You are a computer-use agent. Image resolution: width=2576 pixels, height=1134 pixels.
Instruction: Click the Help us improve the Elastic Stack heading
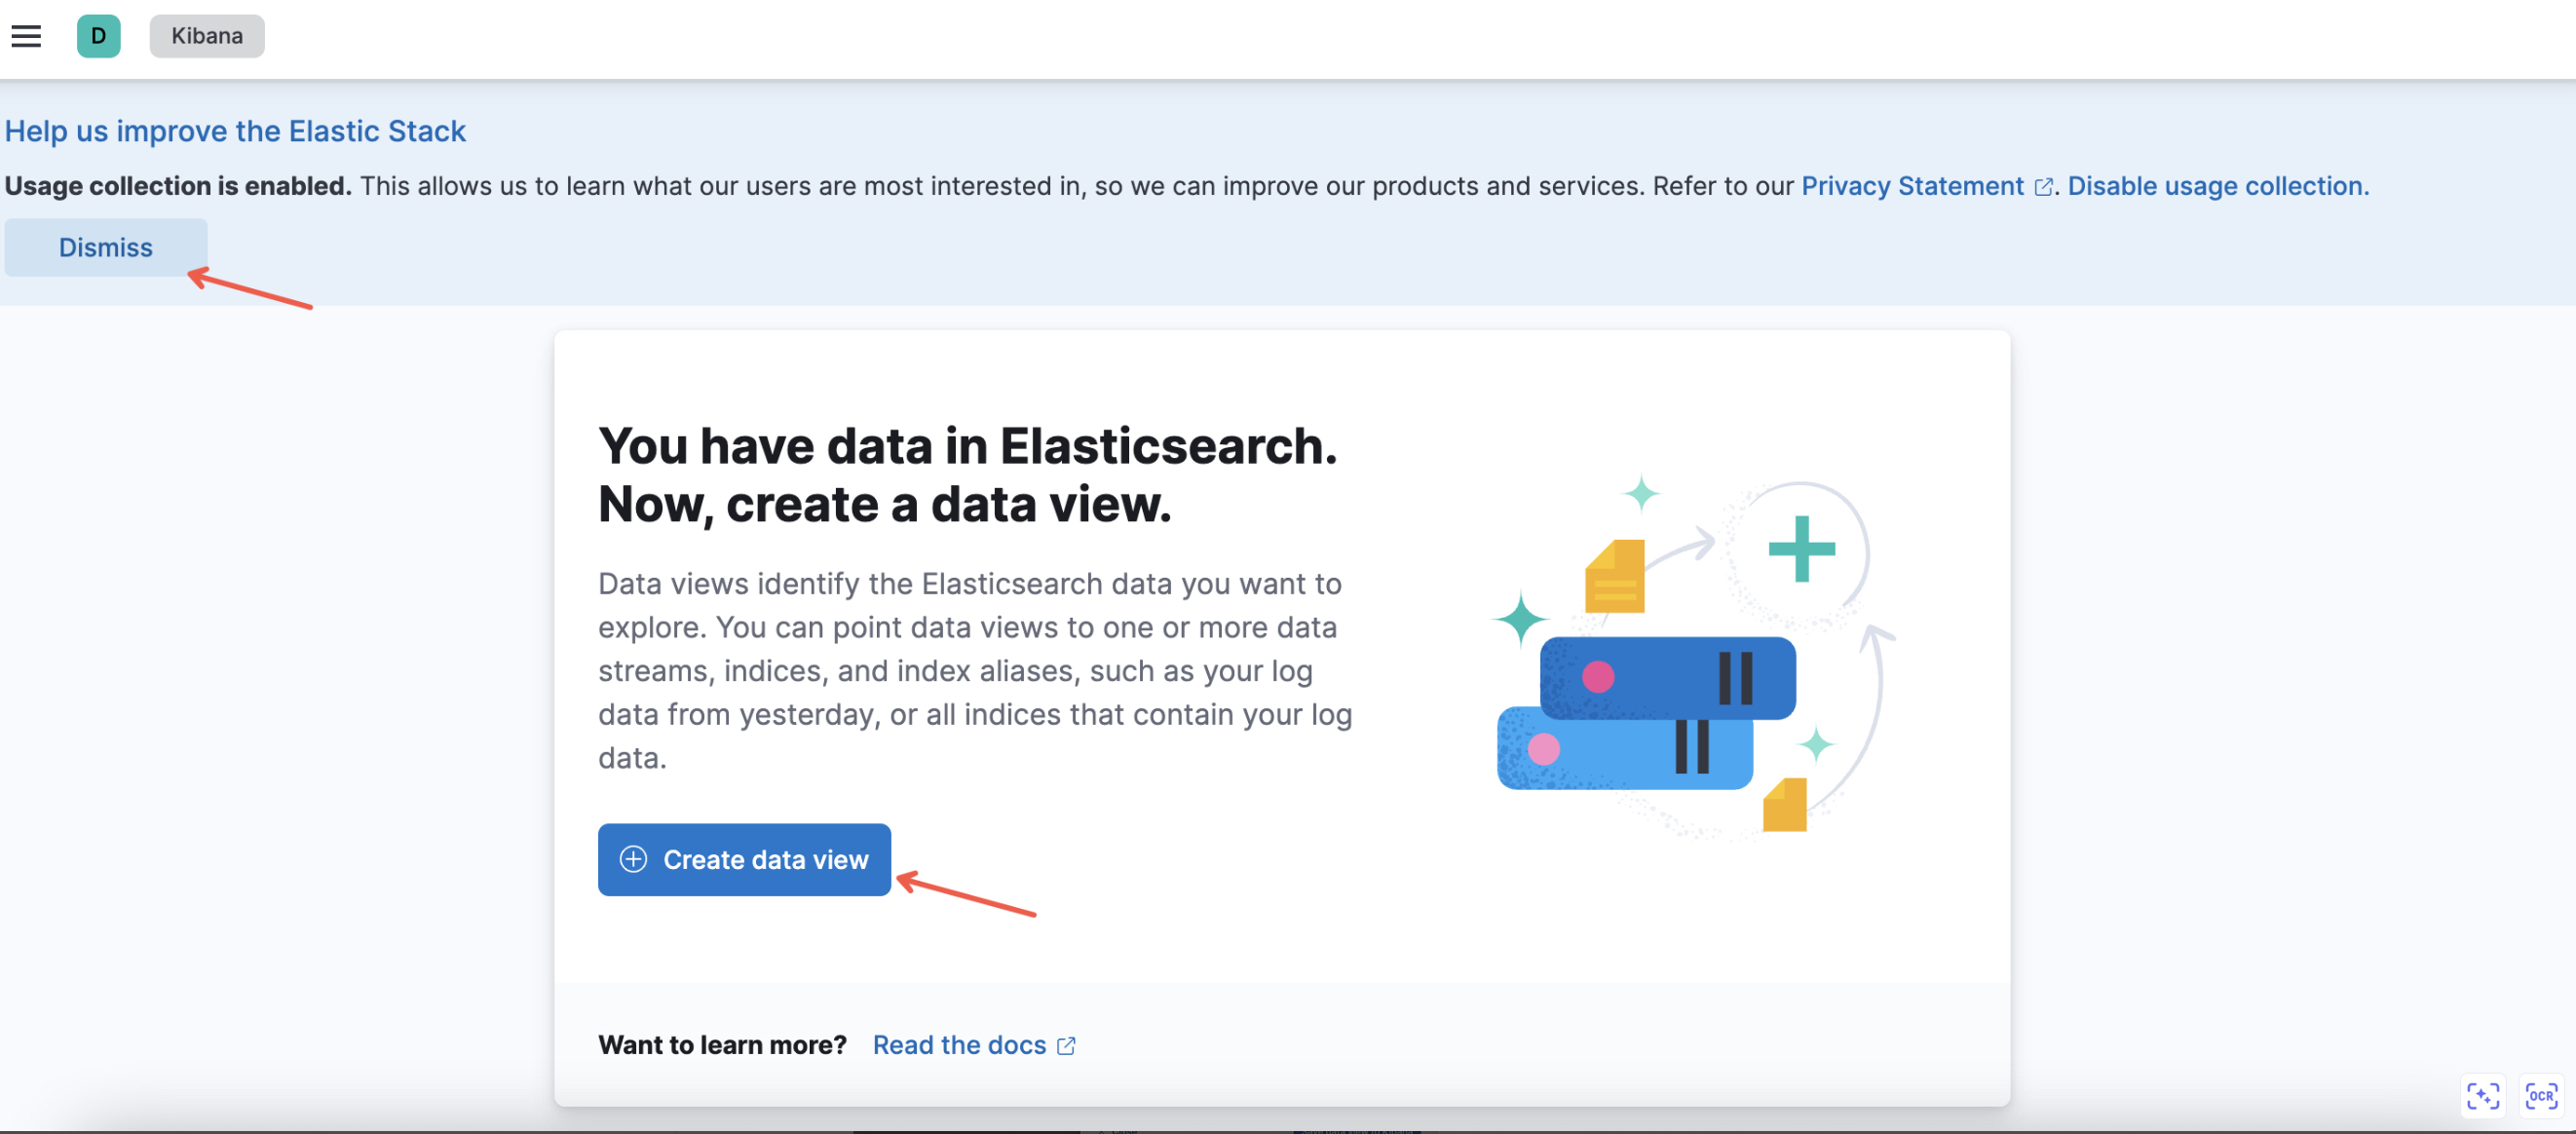[235, 131]
